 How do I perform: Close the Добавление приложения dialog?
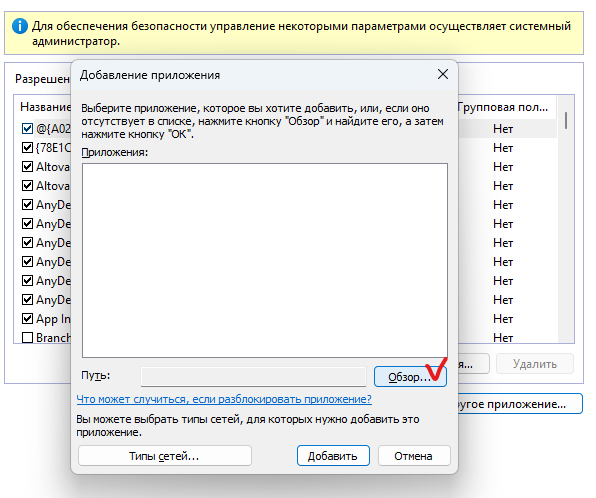coord(442,74)
